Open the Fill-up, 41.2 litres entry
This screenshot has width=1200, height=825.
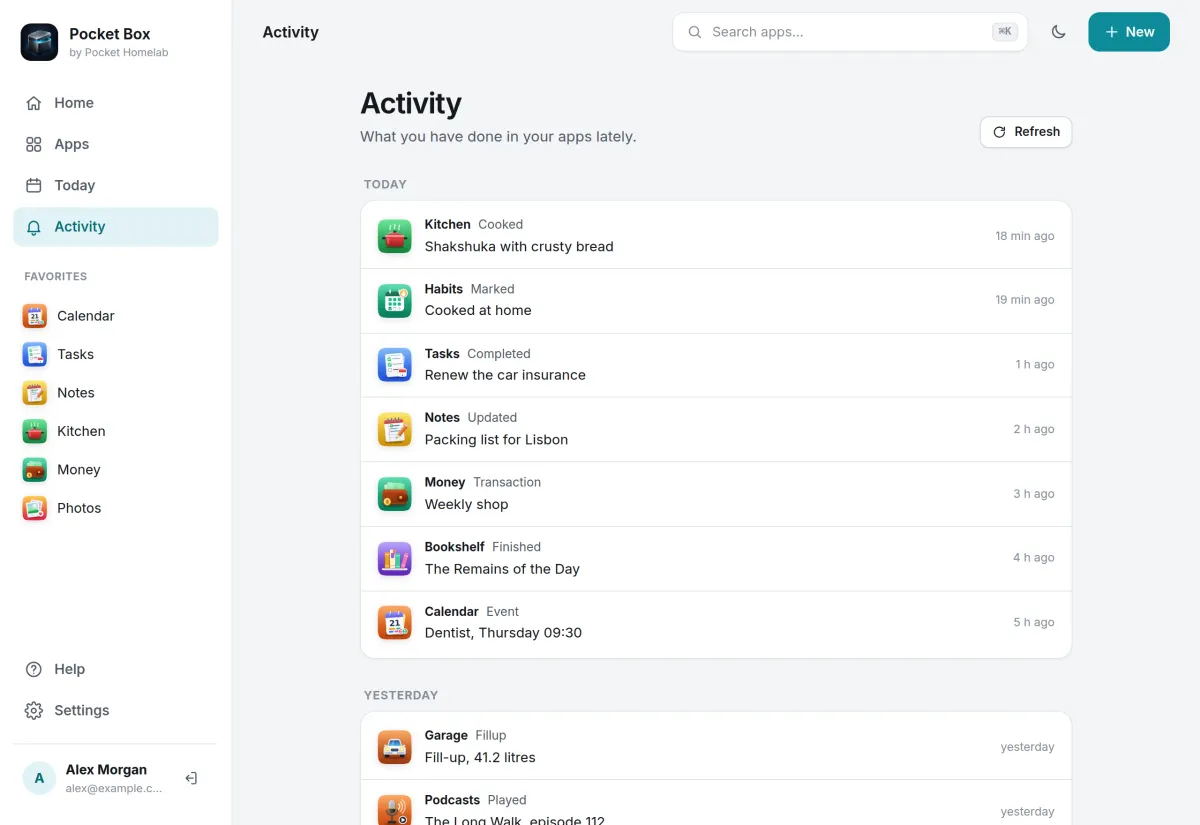click(x=716, y=747)
